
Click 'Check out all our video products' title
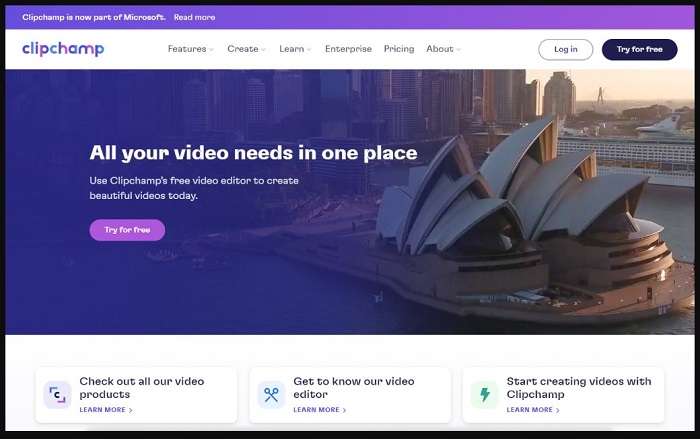142,388
